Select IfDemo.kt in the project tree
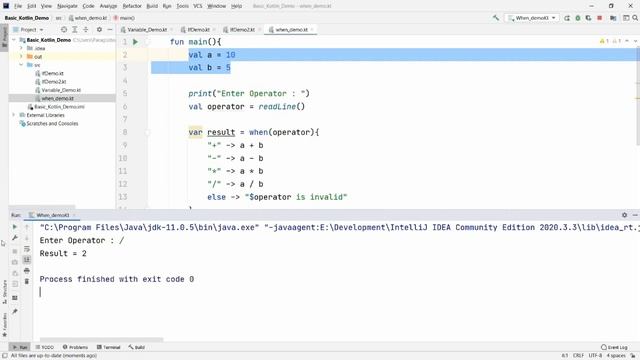The height and width of the screenshot is (360, 640). click(x=49, y=73)
